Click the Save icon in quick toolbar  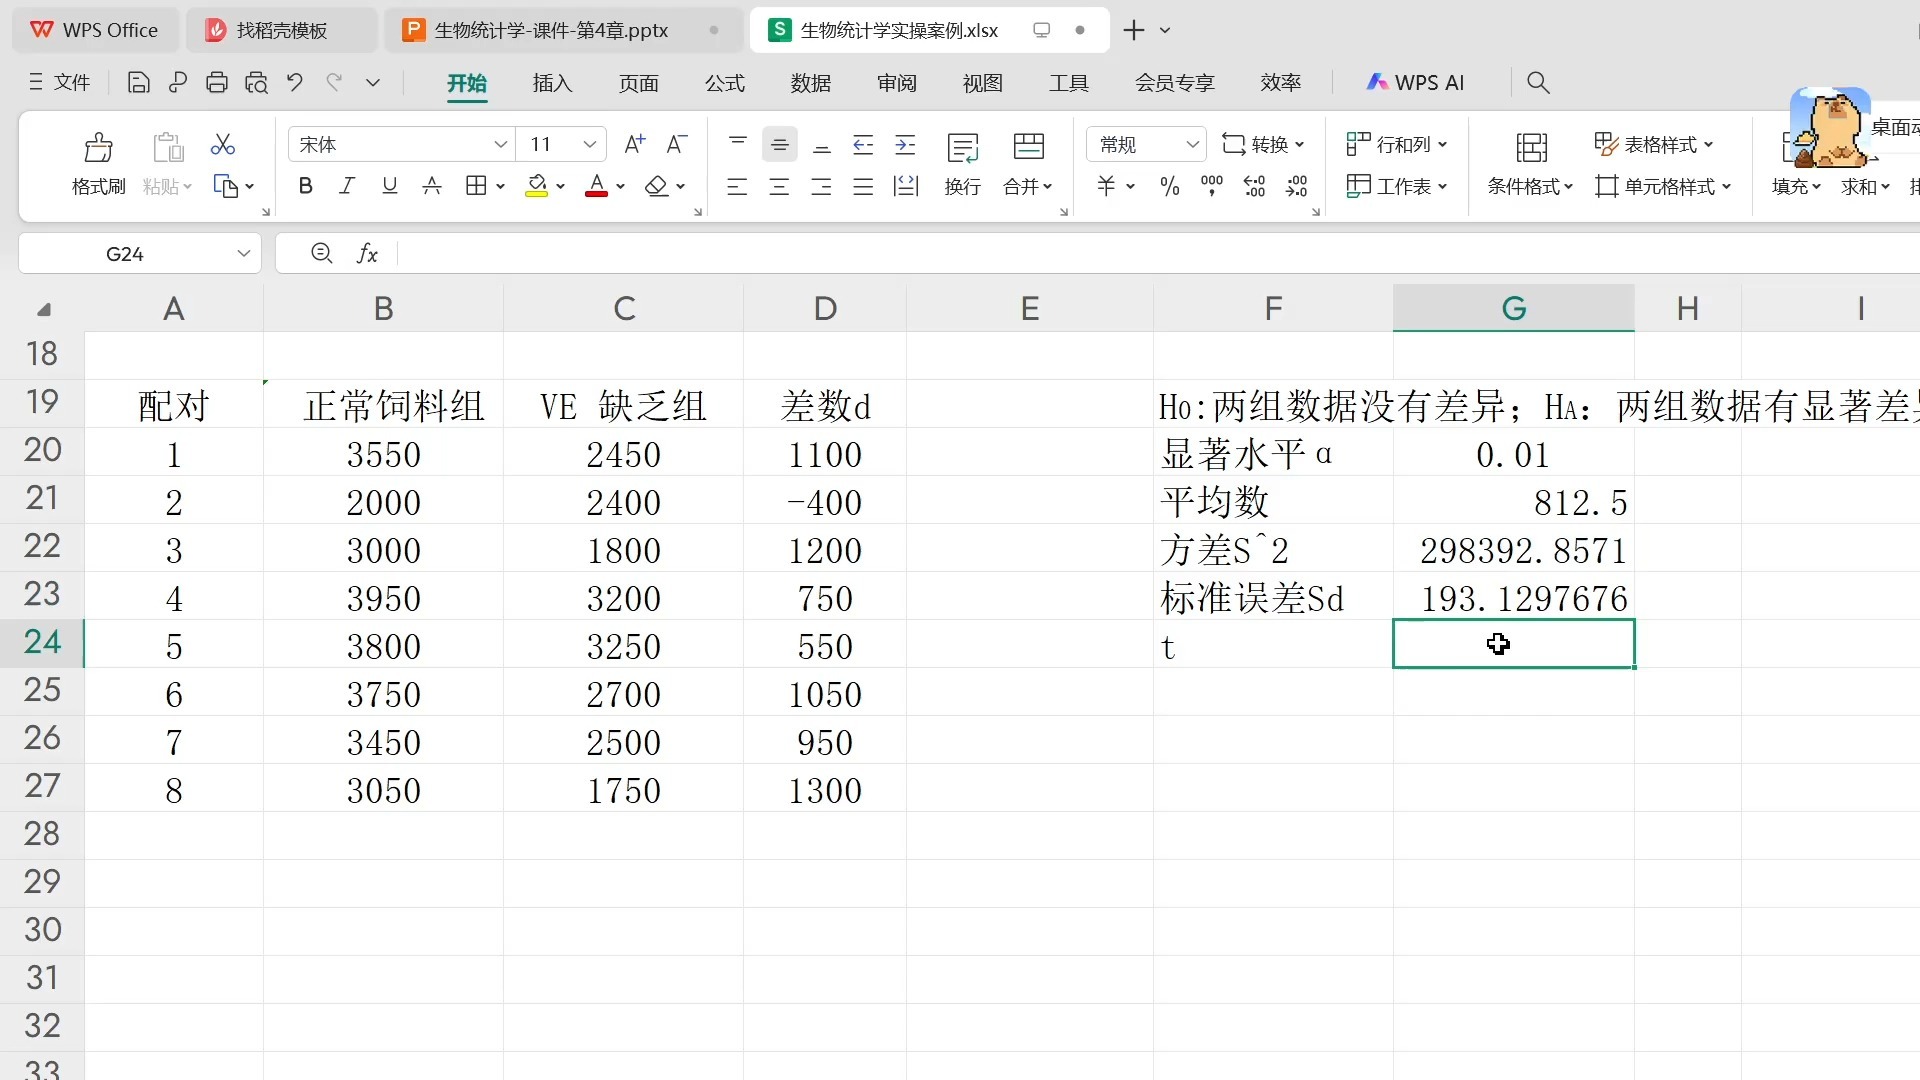click(138, 83)
